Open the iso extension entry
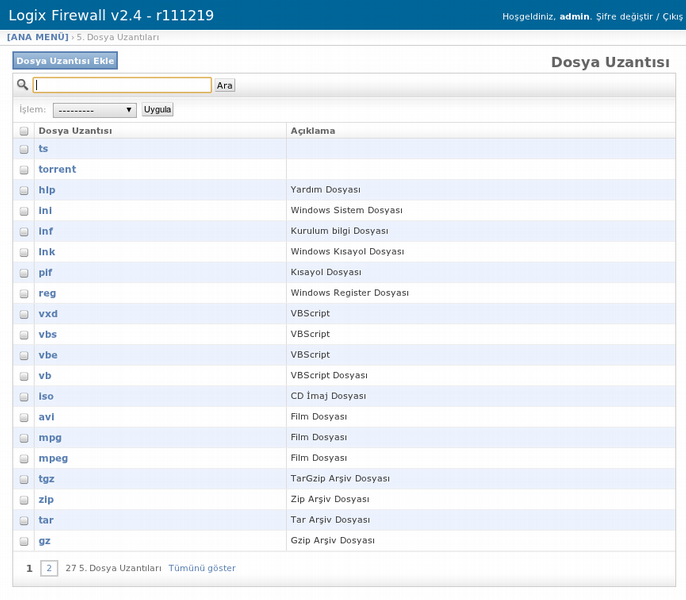This screenshot has height=600, width=686. click(x=46, y=396)
